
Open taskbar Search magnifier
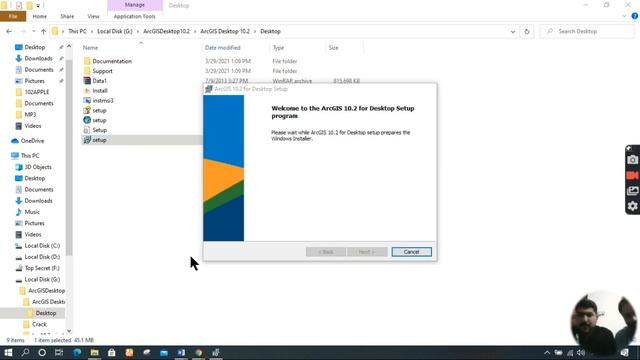click(x=25, y=352)
